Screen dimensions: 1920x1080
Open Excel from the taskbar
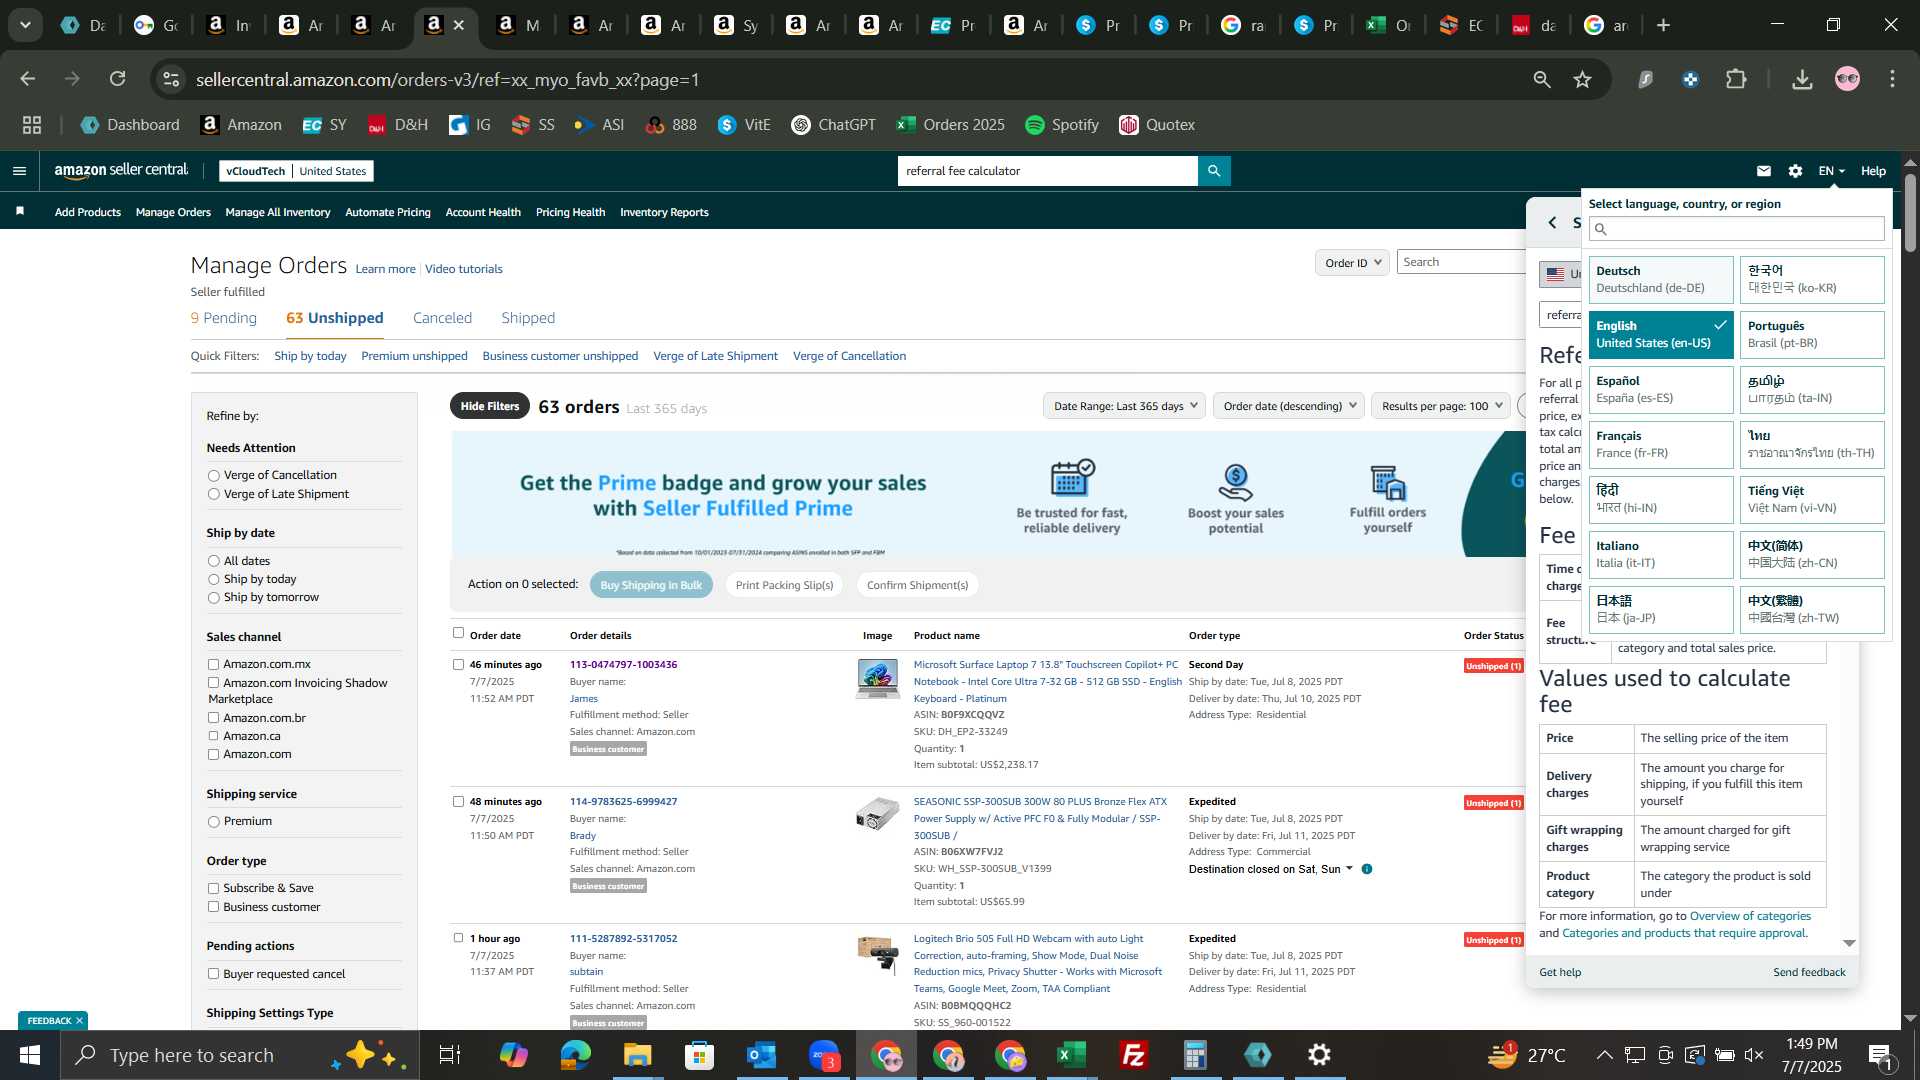coord(1072,1055)
